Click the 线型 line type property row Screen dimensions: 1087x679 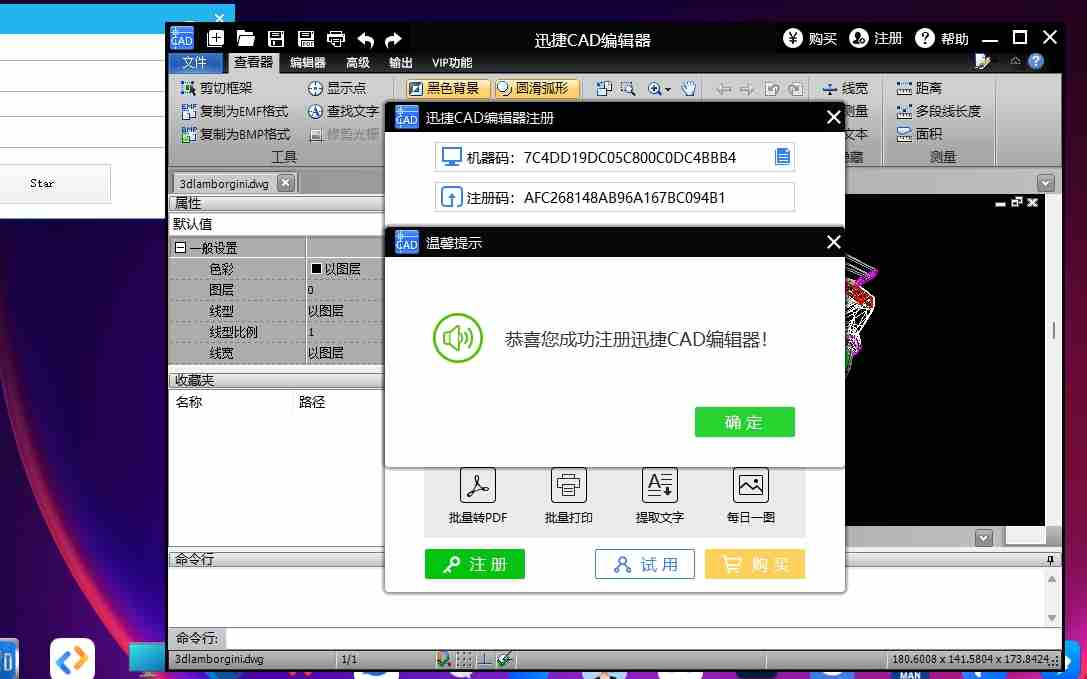(x=276, y=311)
